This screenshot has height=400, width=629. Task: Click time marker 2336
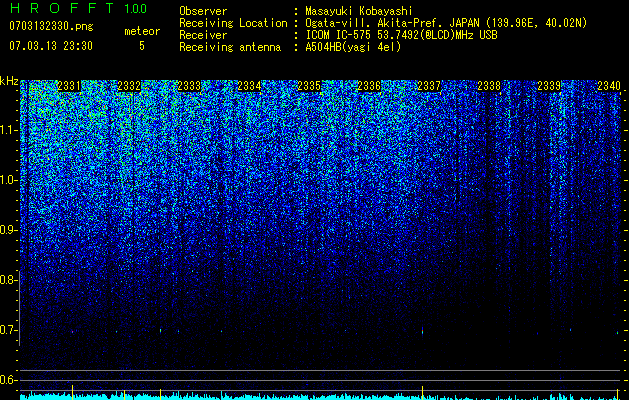(x=369, y=86)
